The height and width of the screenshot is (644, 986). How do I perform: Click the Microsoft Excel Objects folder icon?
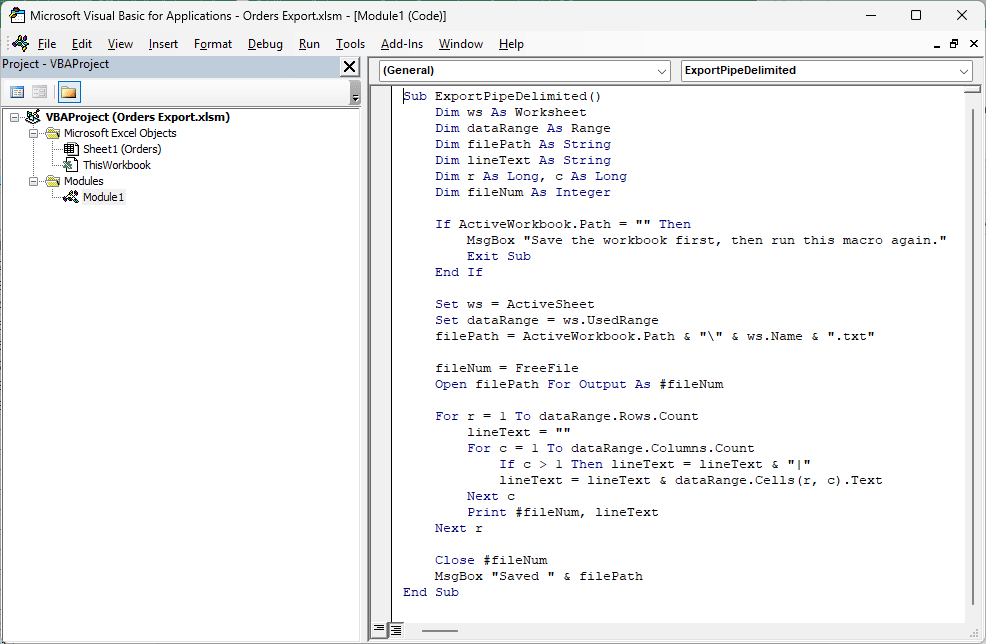click(x=53, y=133)
